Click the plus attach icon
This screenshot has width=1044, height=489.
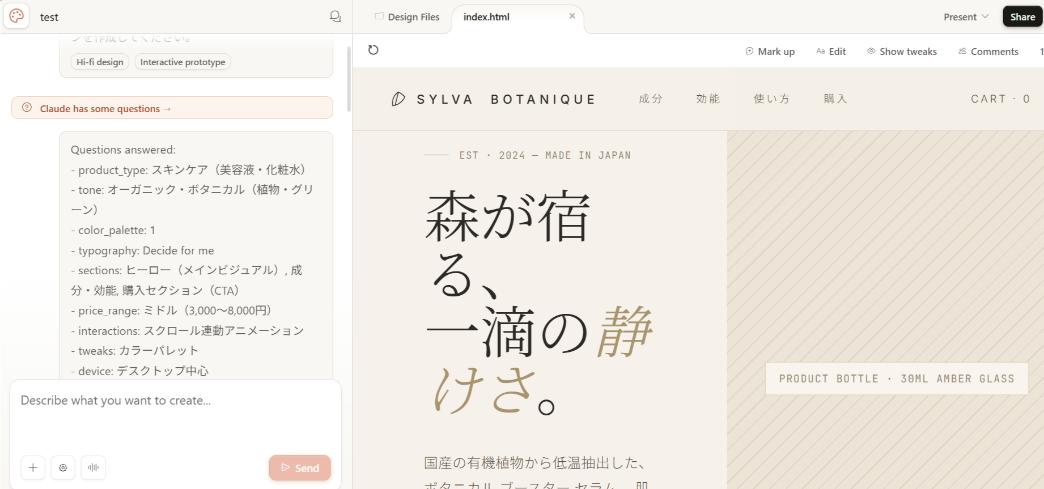tap(33, 468)
